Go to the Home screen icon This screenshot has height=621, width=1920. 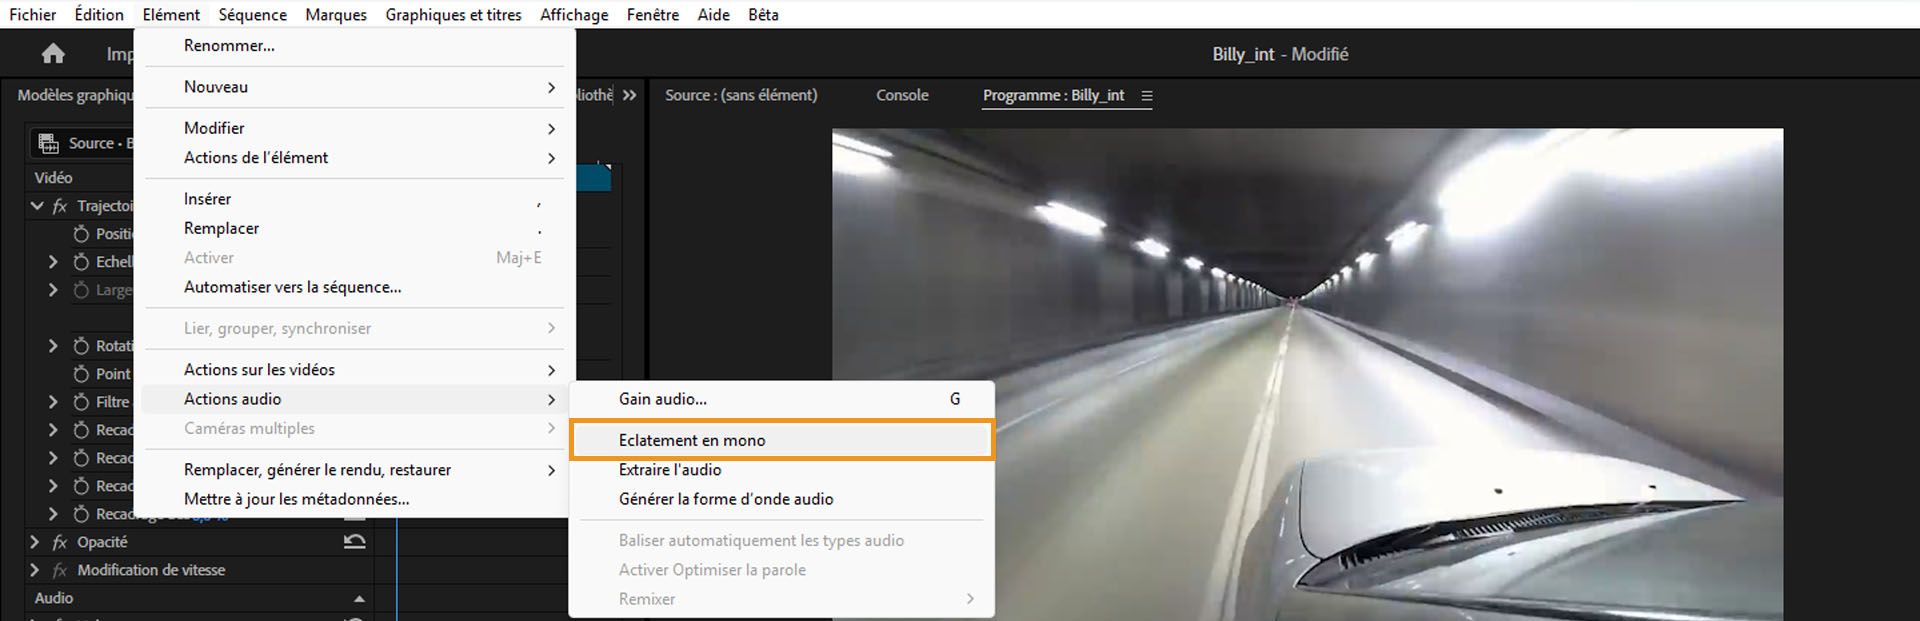tap(53, 54)
